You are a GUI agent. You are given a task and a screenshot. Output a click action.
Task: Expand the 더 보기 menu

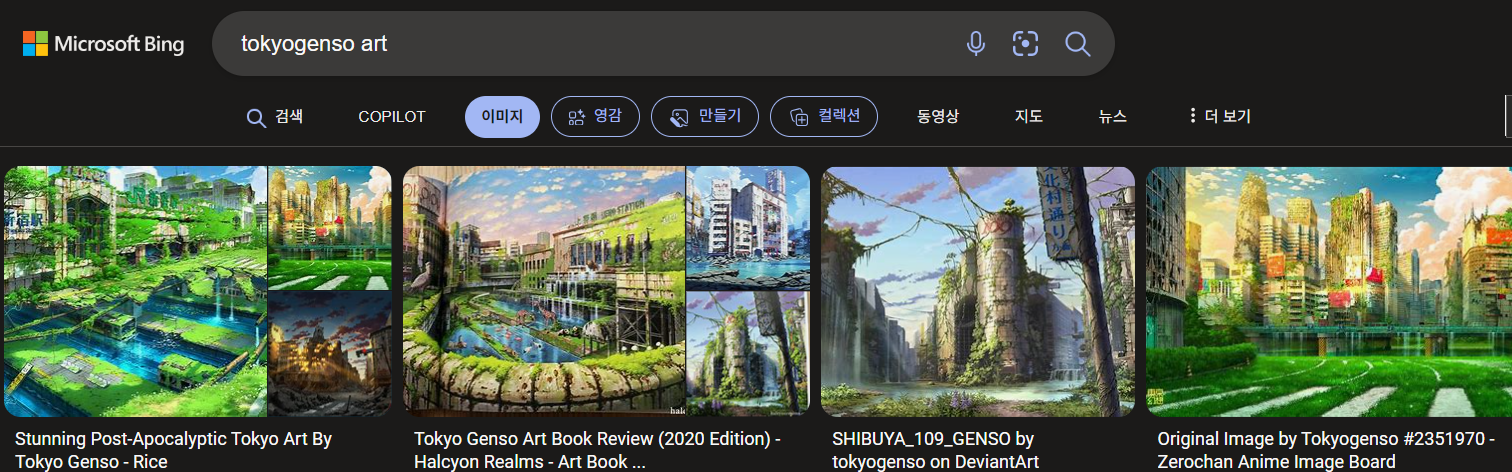(x=1219, y=117)
